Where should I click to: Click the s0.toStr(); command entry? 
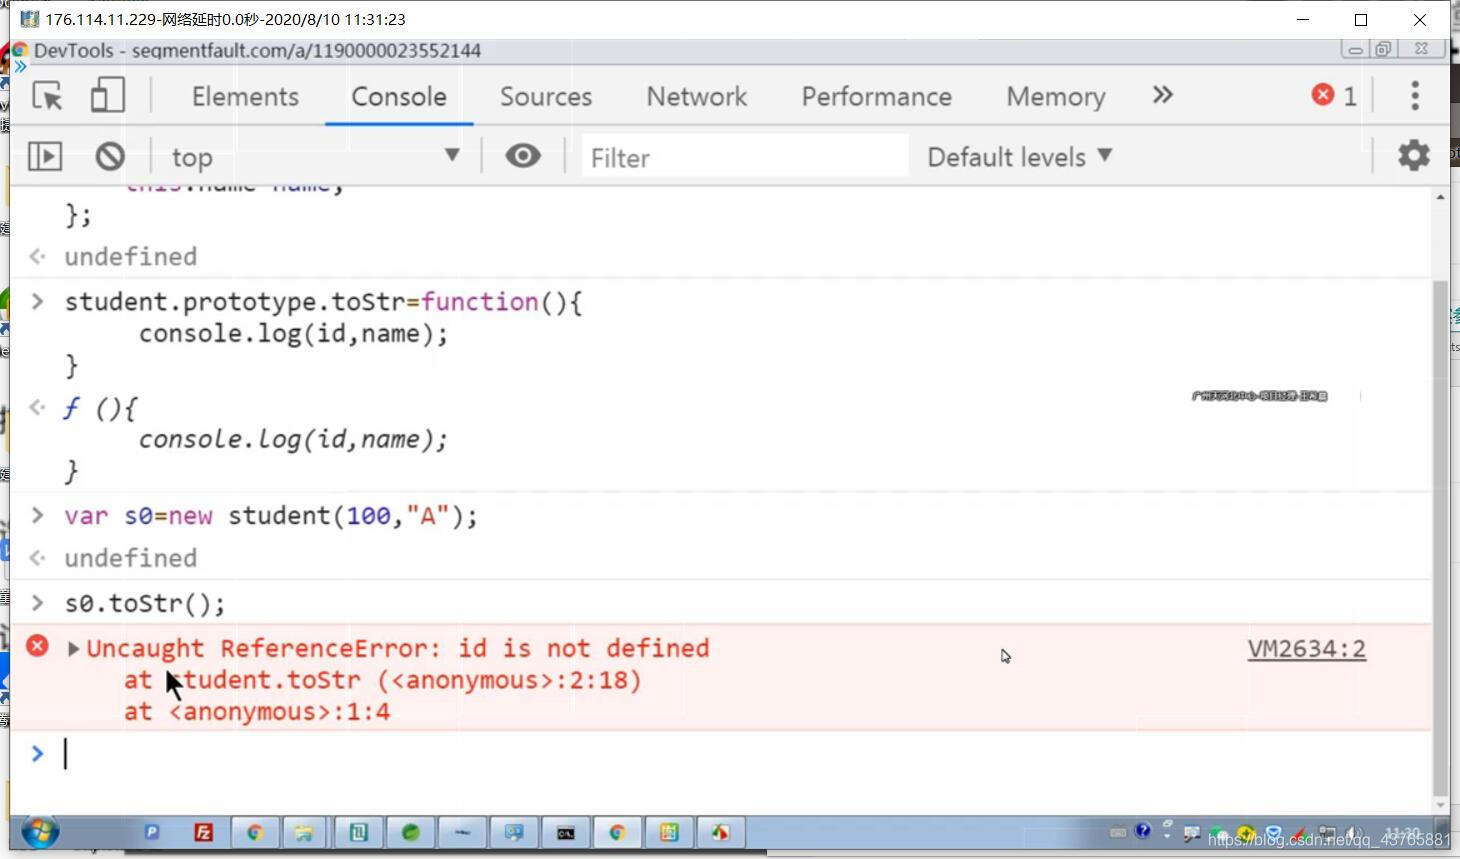point(145,603)
